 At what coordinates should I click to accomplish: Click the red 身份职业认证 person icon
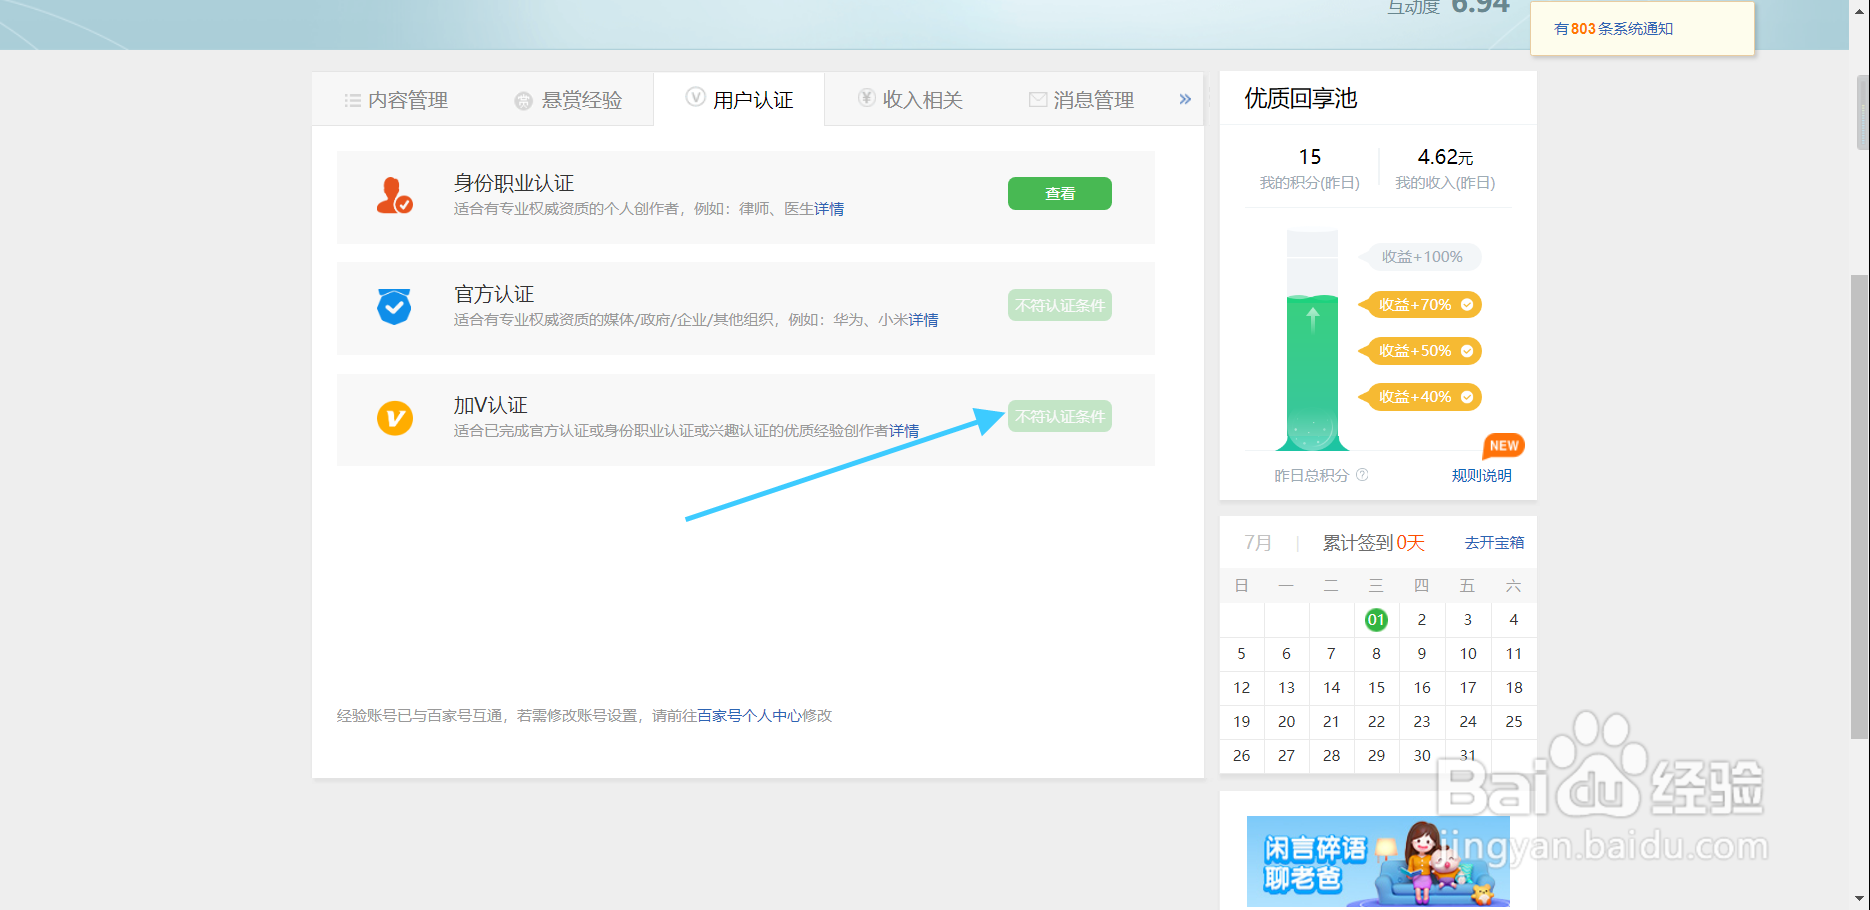(x=394, y=196)
